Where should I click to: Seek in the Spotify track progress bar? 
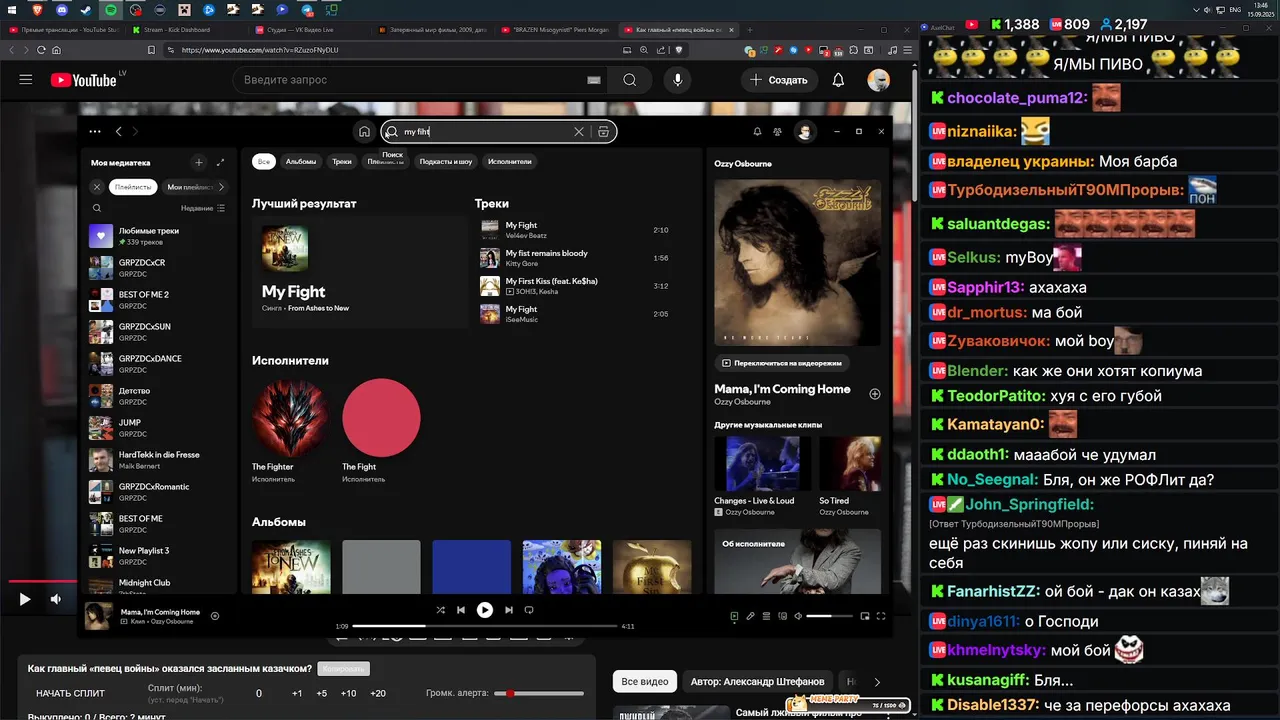click(x=484, y=626)
